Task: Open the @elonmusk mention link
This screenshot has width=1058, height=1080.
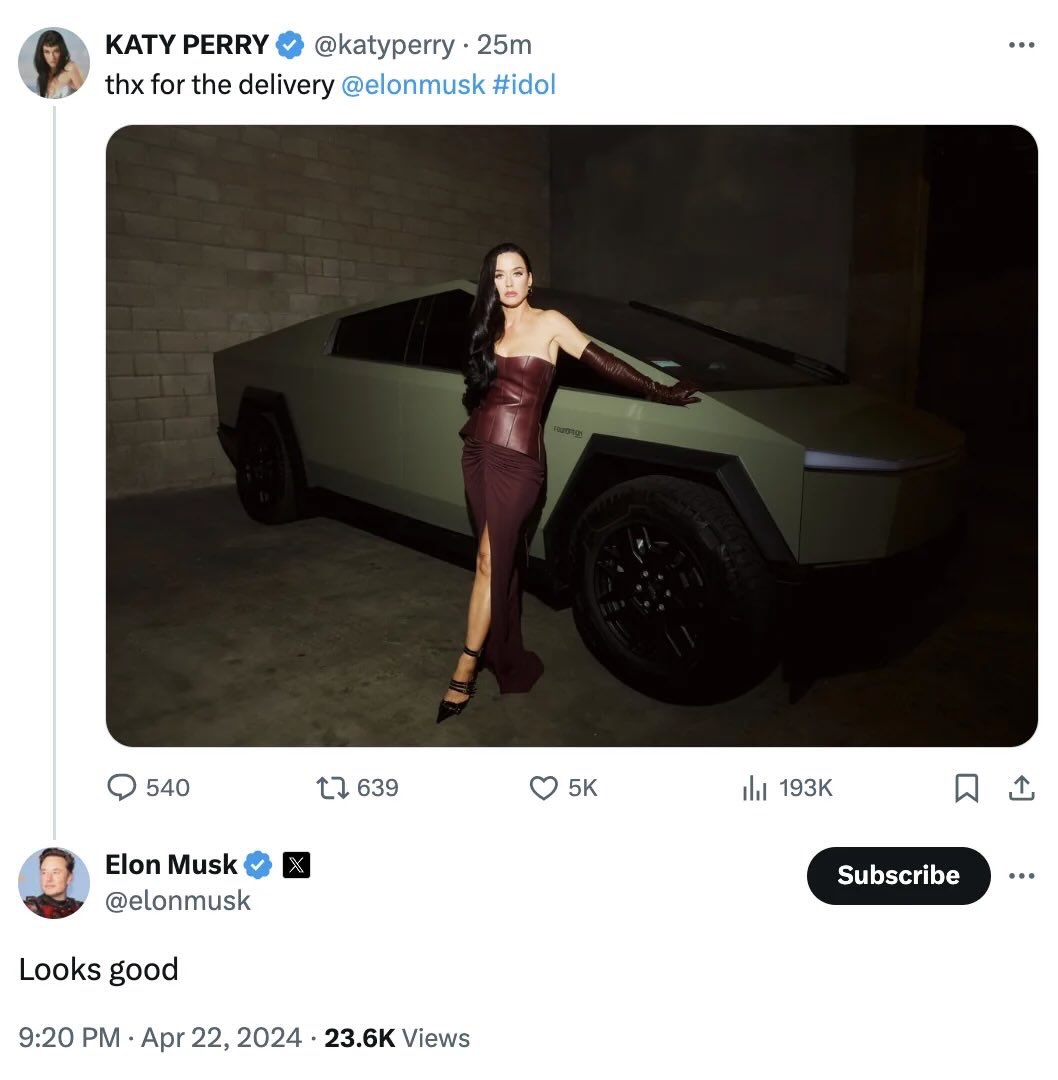Action: (x=413, y=85)
